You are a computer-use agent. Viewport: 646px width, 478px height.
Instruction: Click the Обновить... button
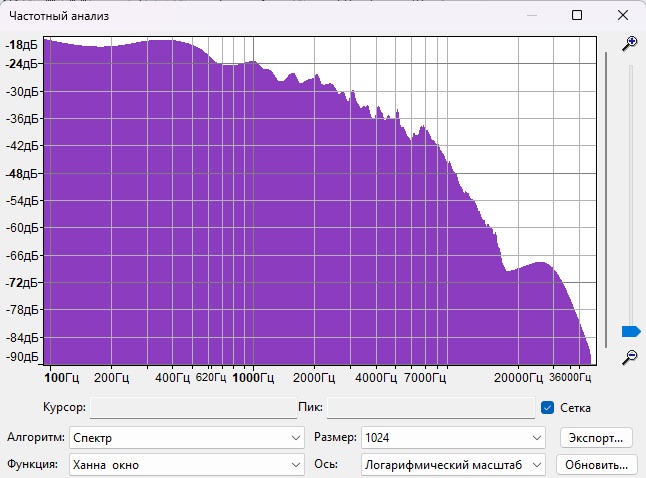[596, 465]
